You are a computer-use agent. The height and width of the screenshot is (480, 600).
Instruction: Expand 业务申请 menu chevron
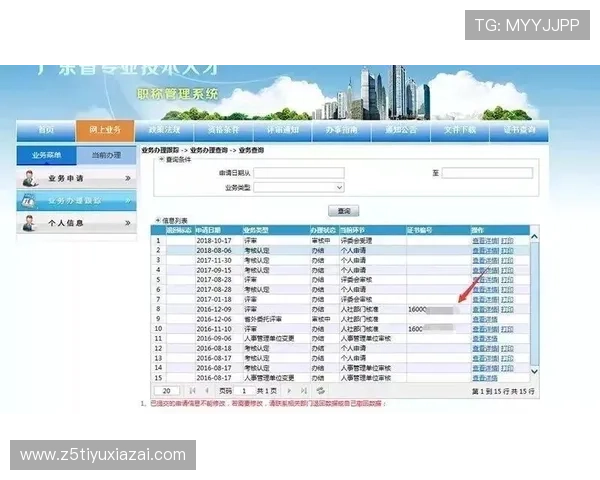[x=128, y=178]
